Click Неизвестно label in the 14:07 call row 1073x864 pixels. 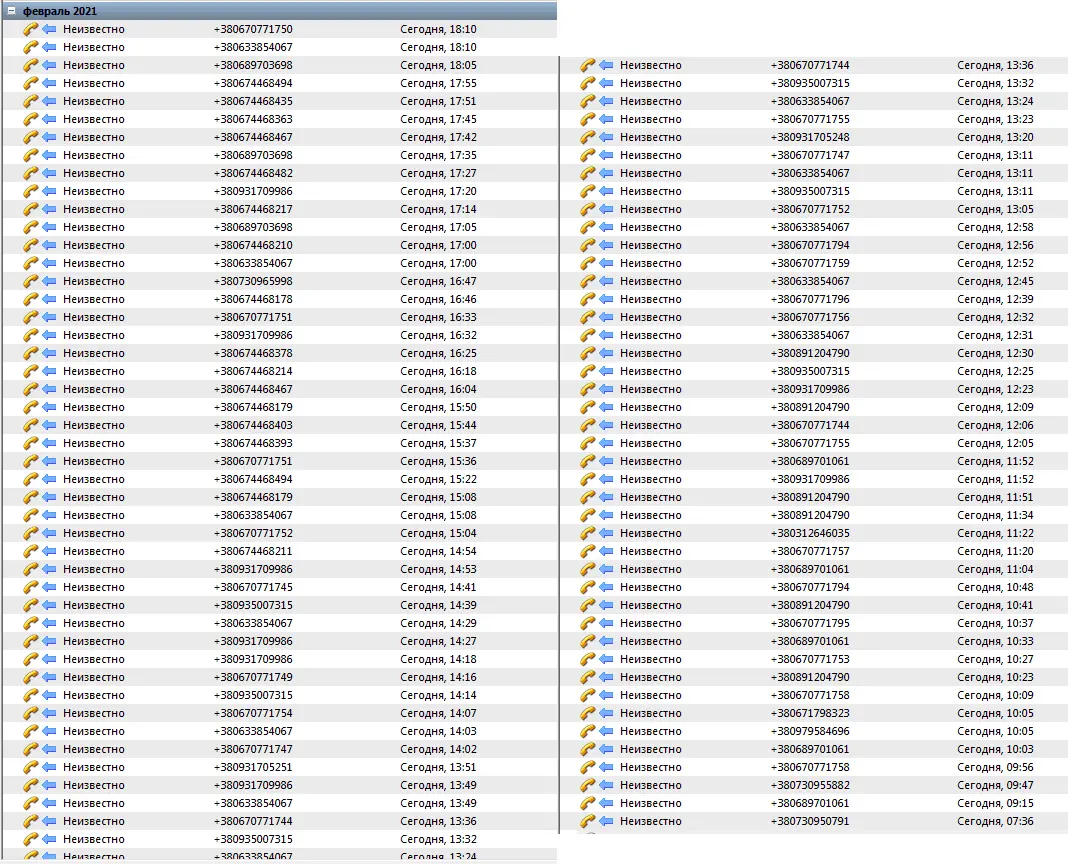click(94, 713)
